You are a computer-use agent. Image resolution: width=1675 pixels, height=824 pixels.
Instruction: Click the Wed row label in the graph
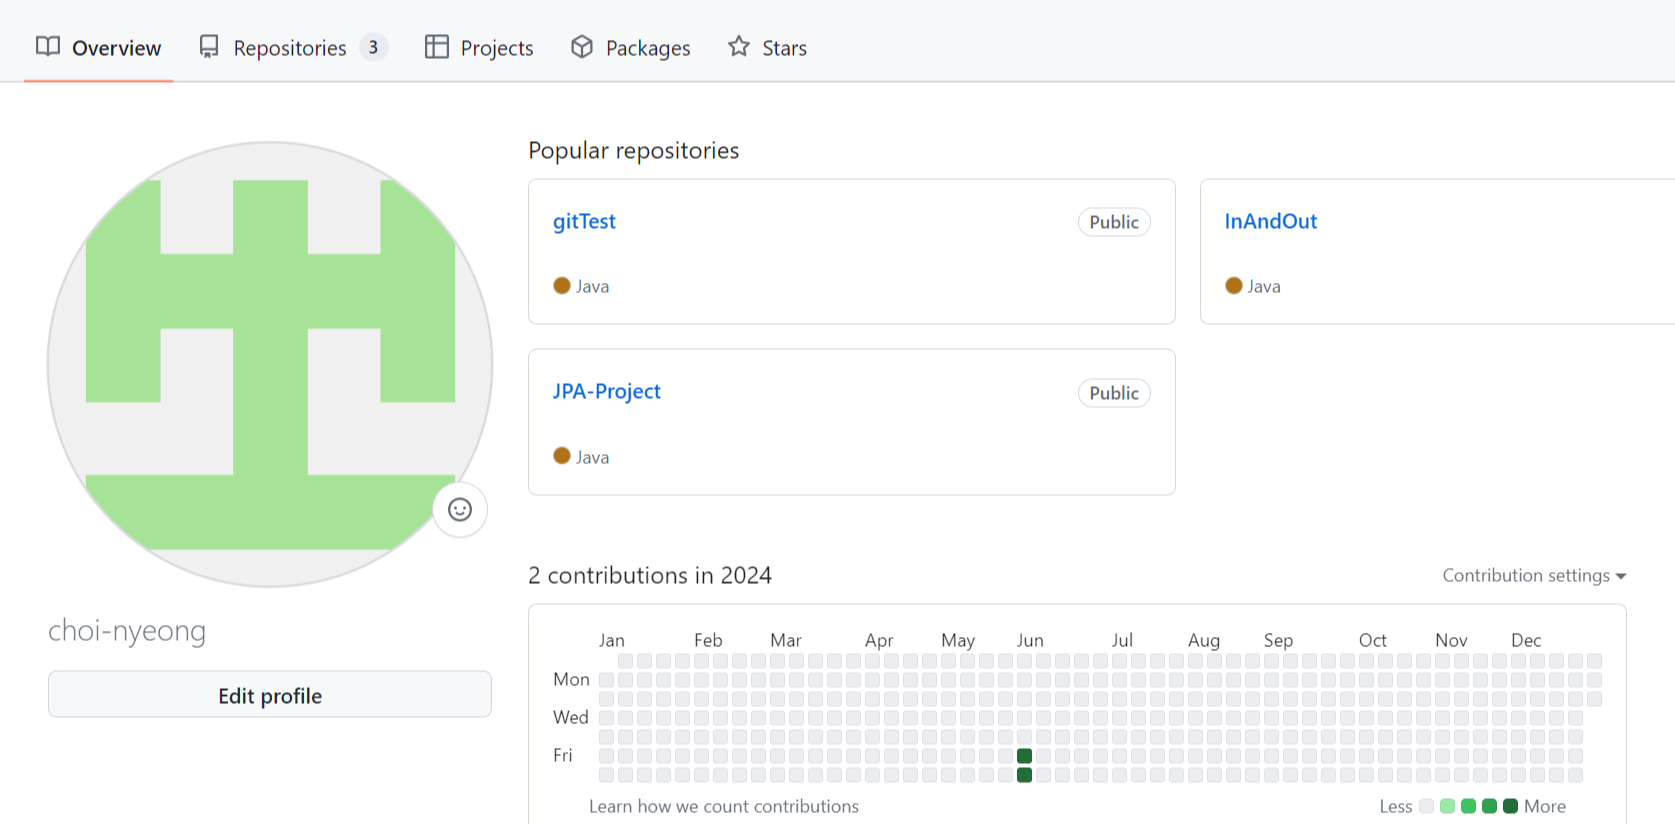point(571,717)
